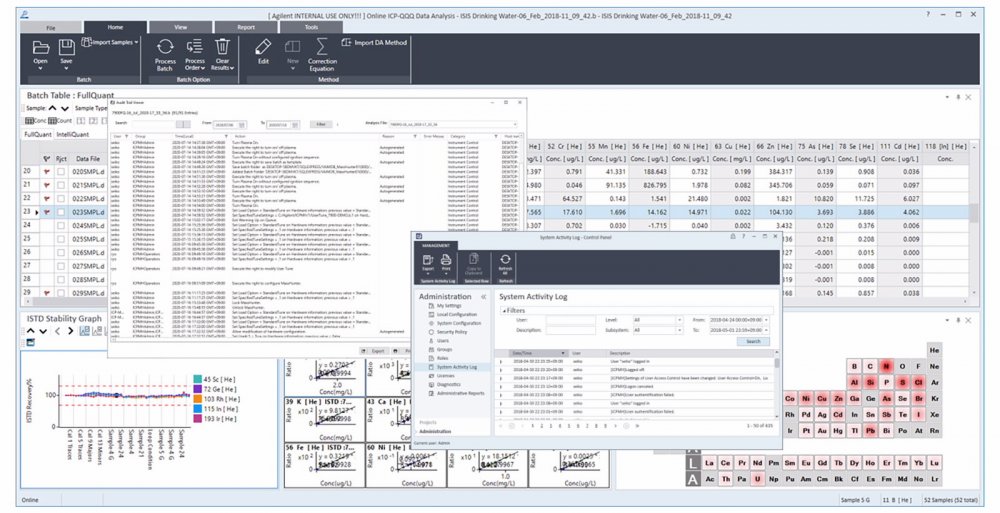
Task: Click the previous sample up arrow in Batch Table
Action: pos(53,108)
